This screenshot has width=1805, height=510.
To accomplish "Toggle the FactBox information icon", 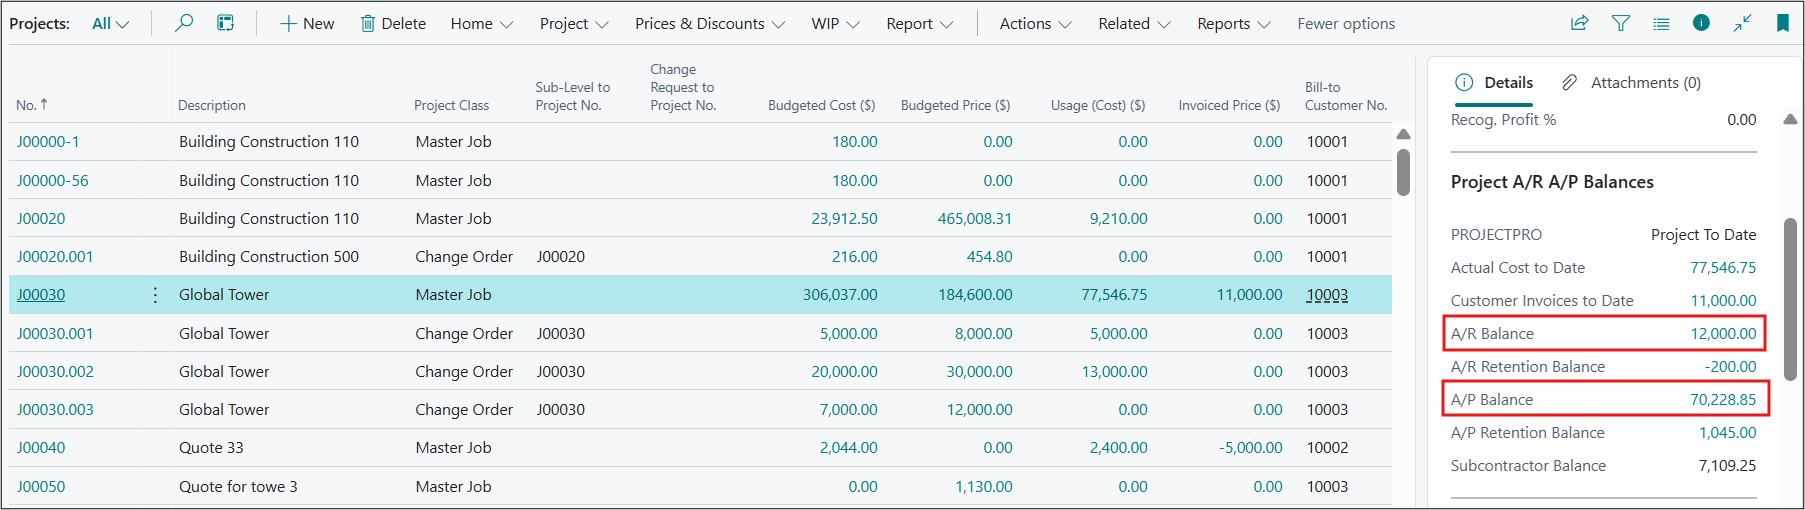I will click(x=1701, y=23).
